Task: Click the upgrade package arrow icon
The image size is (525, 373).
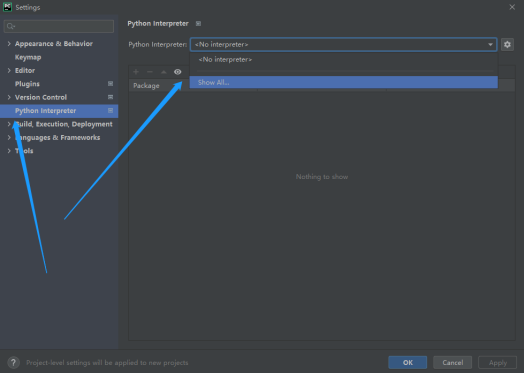Action: (x=164, y=72)
